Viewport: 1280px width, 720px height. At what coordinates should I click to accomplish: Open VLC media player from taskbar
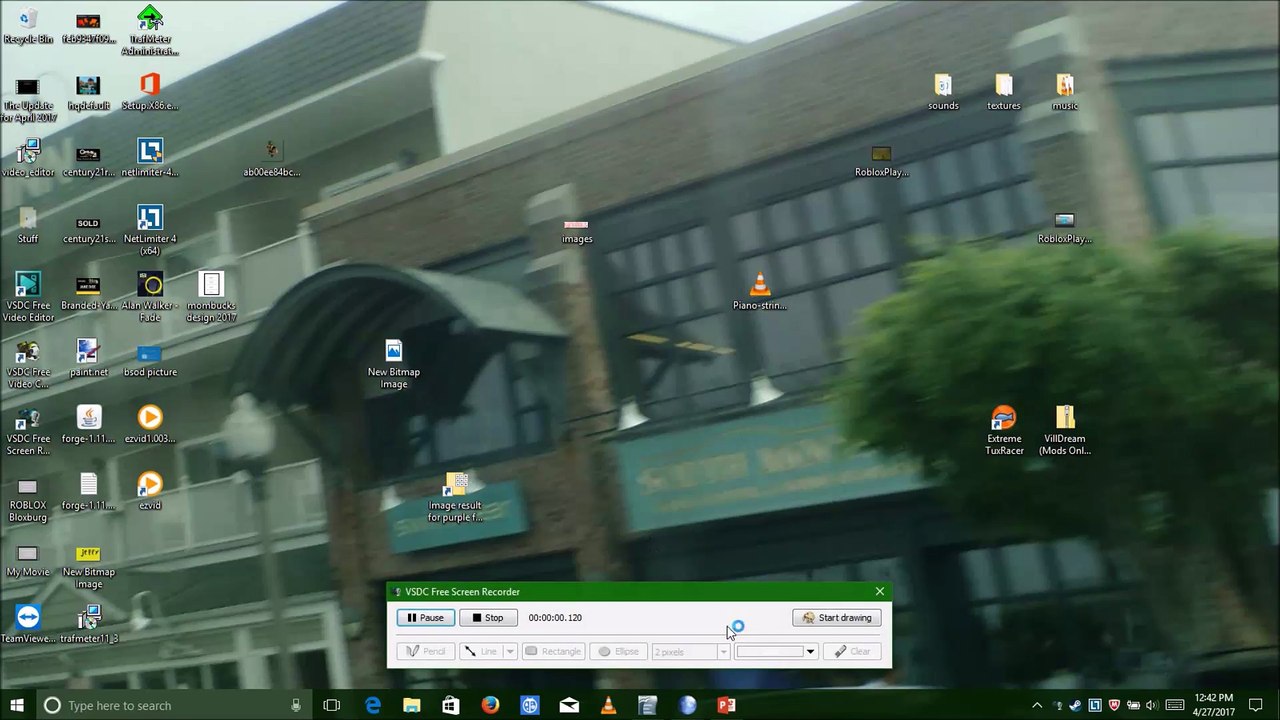tap(608, 705)
